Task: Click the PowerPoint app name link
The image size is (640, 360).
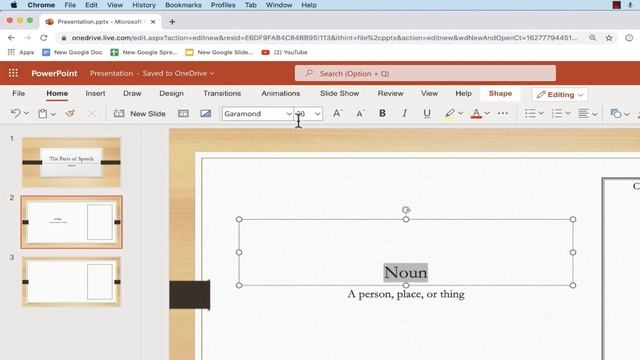Action: (x=54, y=73)
